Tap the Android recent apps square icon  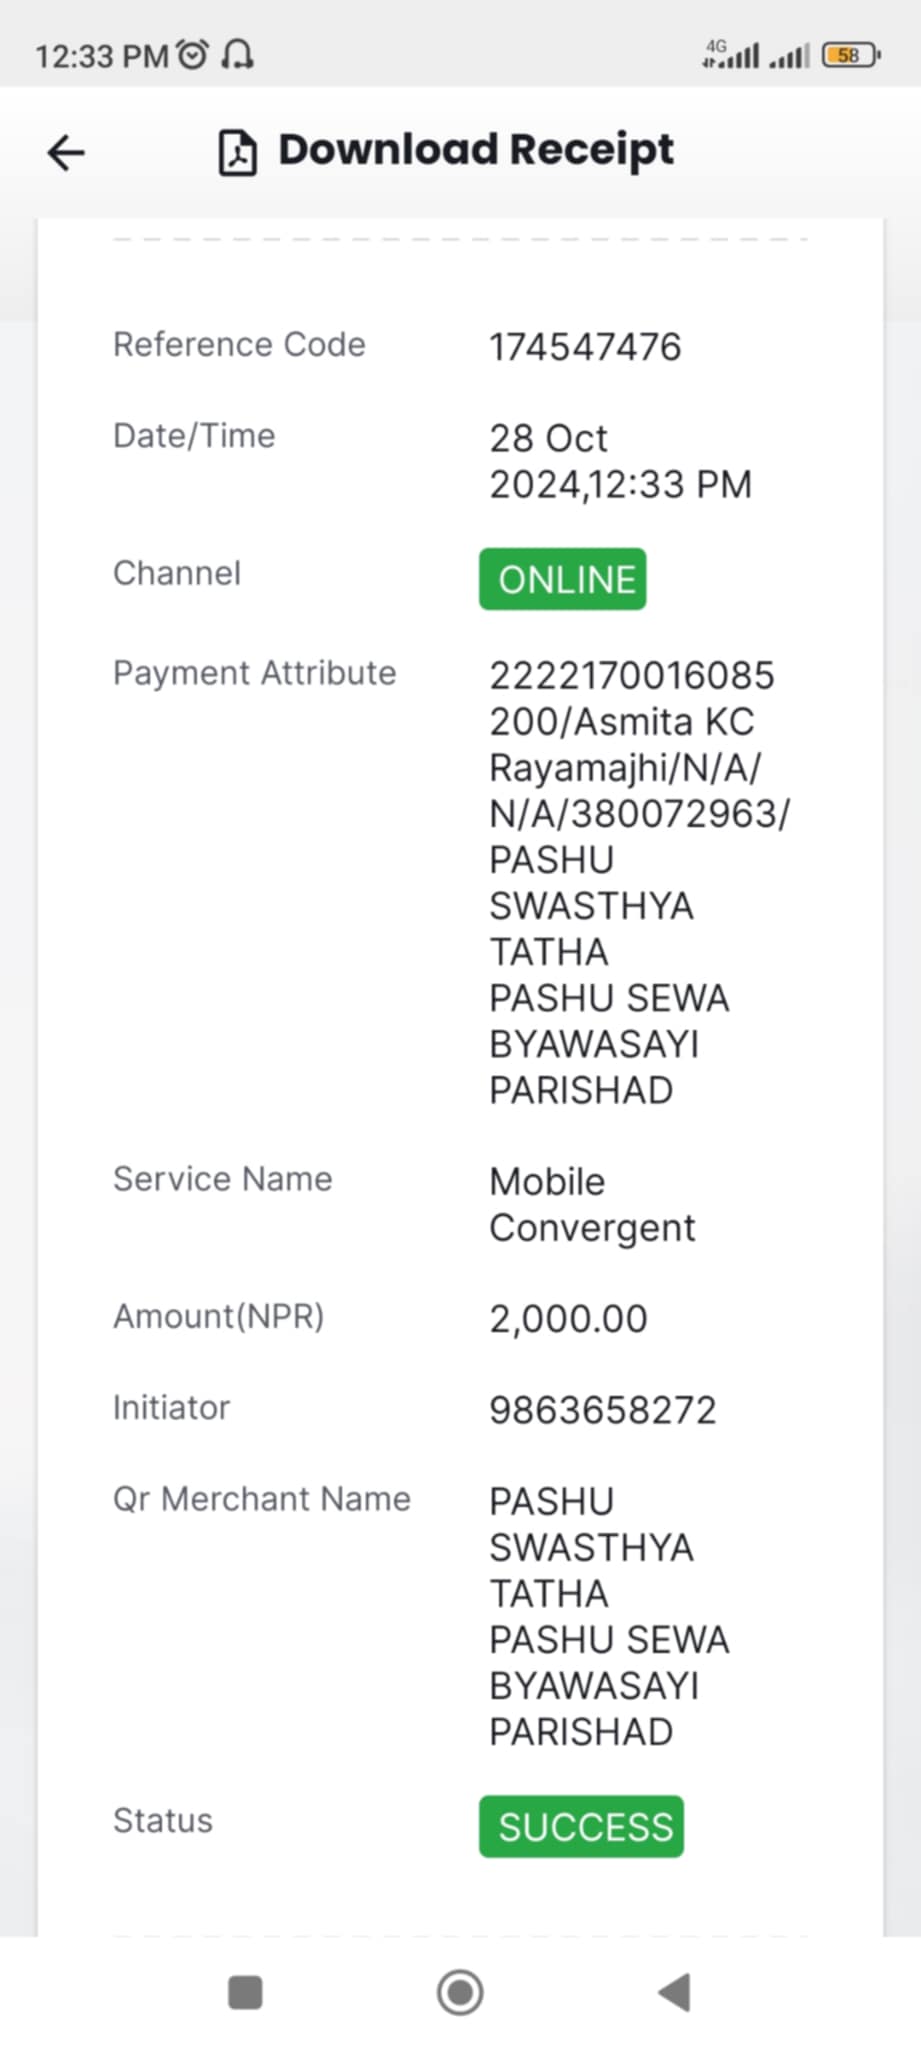(x=245, y=1992)
